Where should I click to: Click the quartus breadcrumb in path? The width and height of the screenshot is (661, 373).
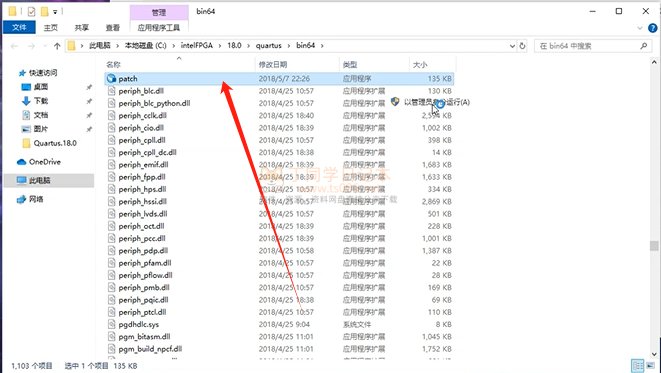(x=269, y=46)
